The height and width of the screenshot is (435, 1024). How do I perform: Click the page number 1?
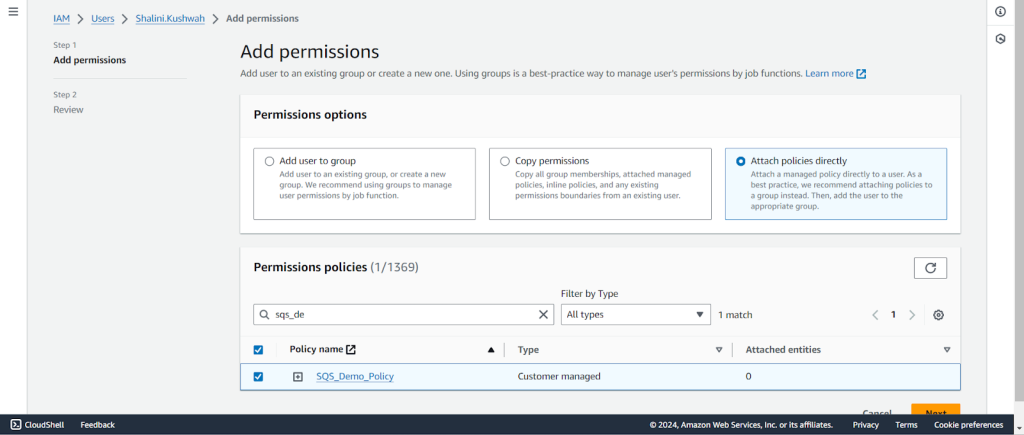(893, 315)
